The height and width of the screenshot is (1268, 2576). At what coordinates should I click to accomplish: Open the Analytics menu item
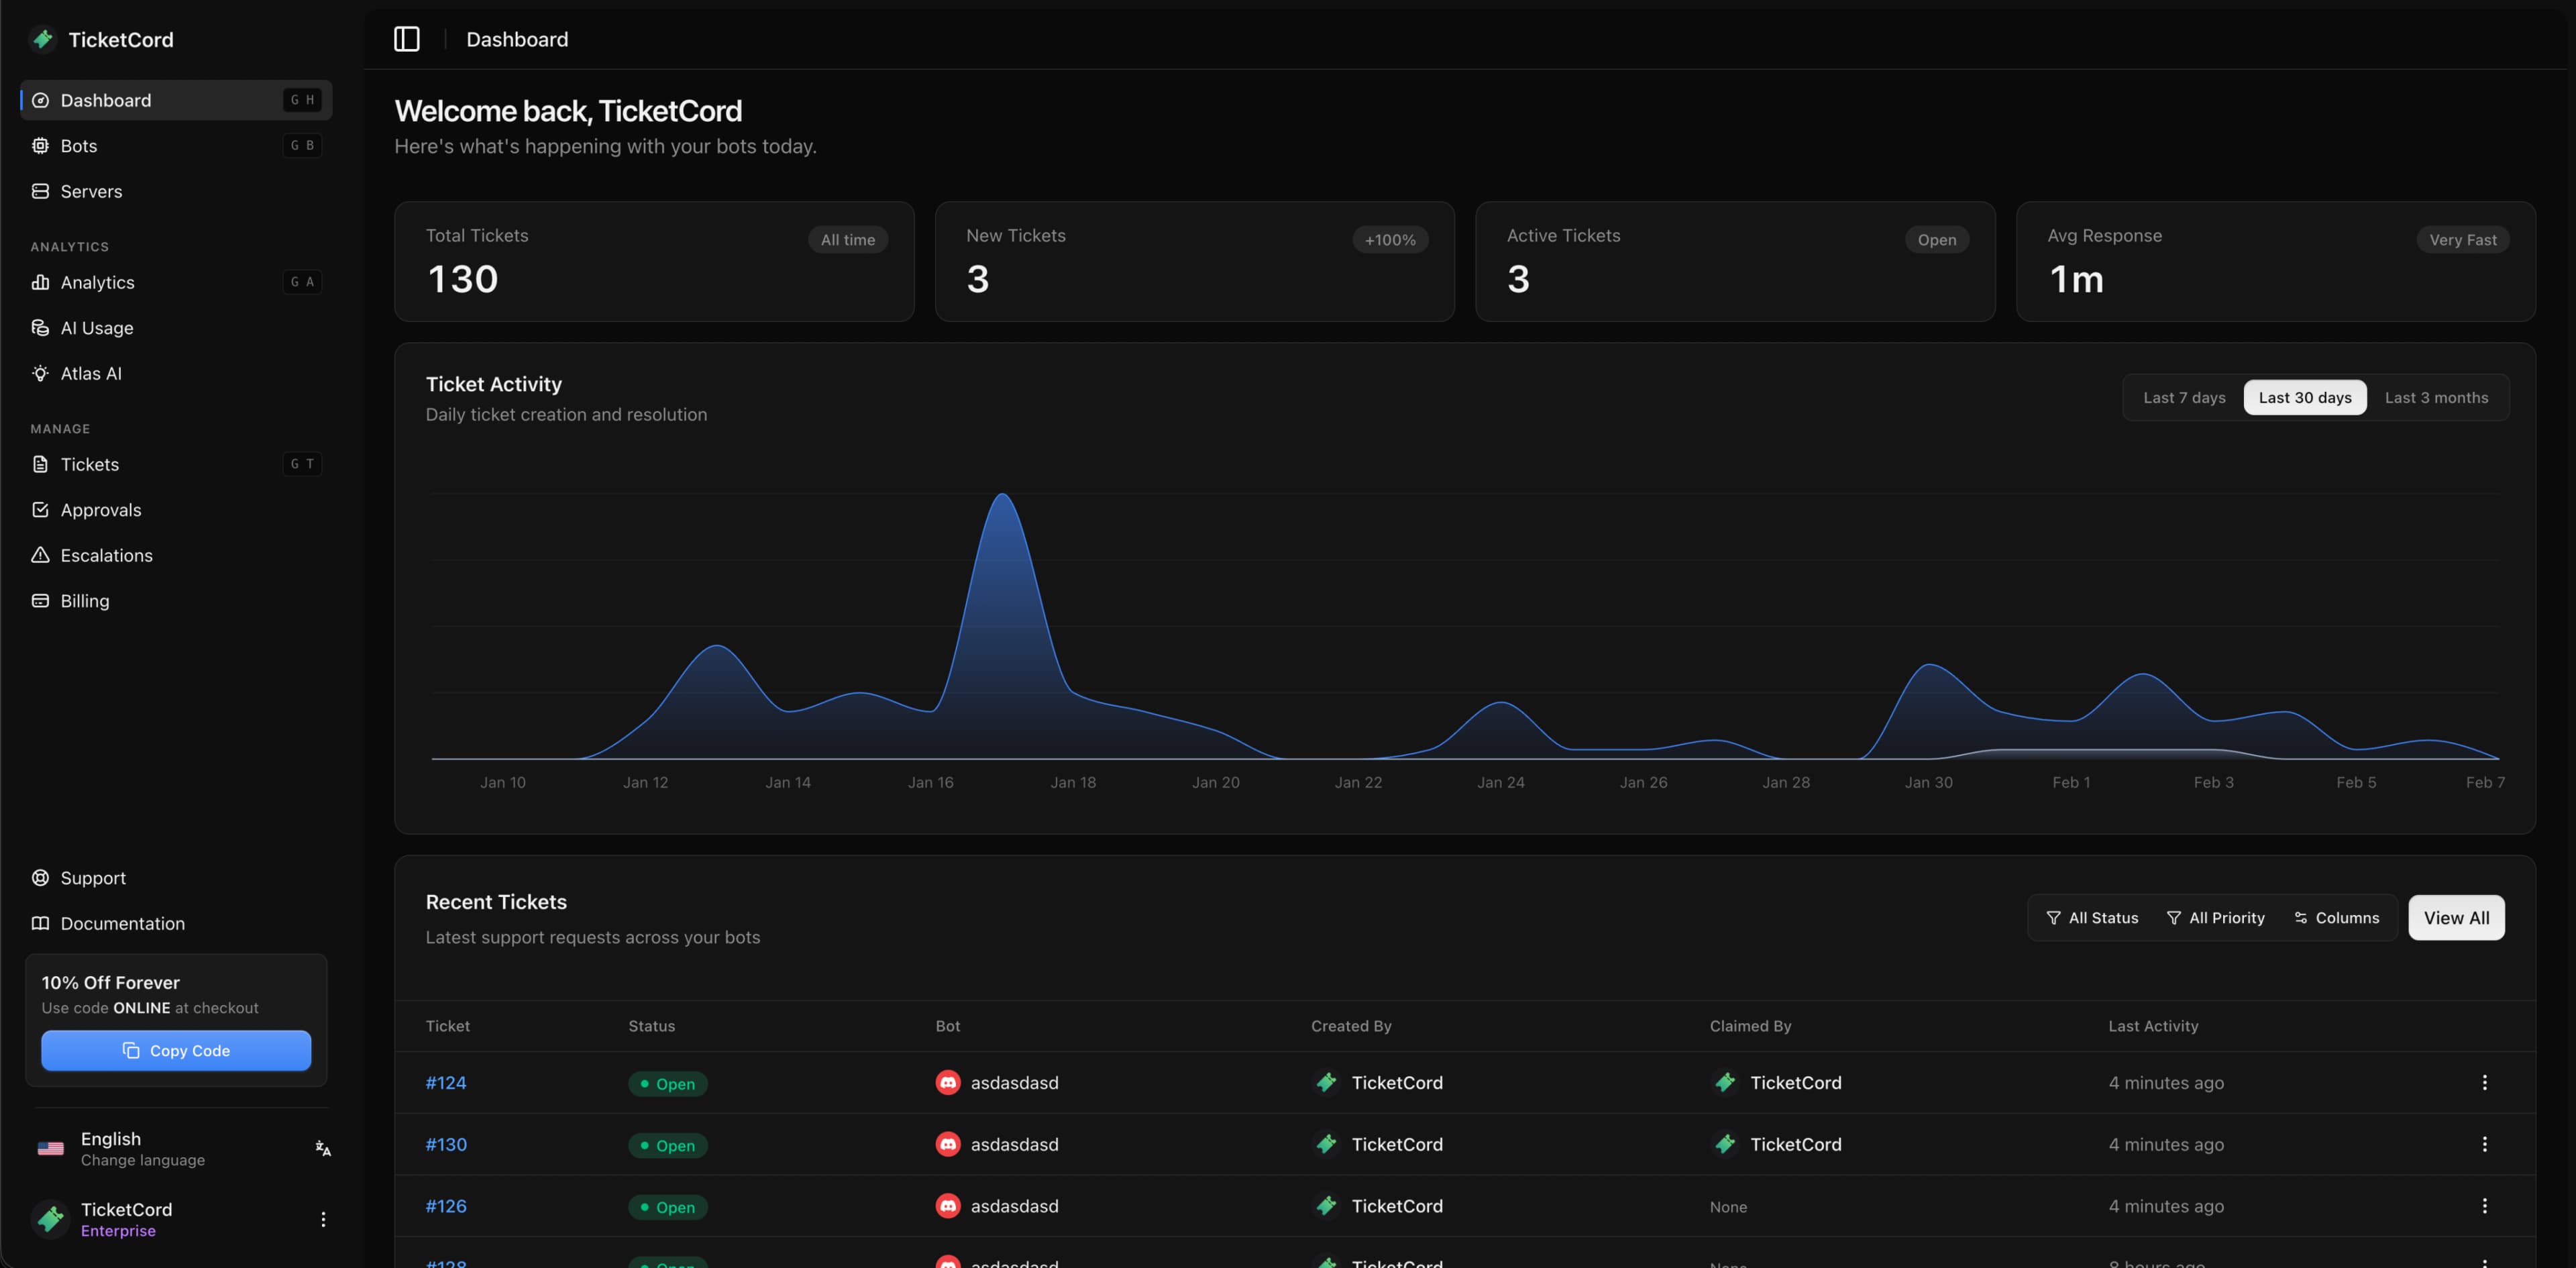click(x=97, y=282)
